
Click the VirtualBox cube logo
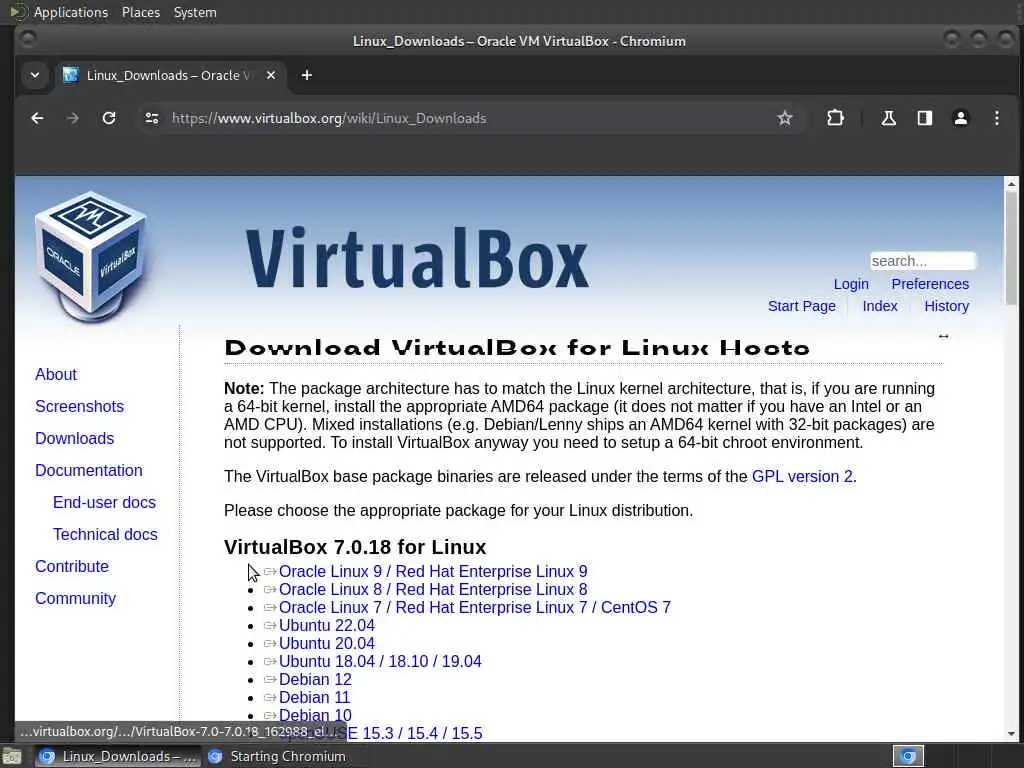click(x=91, y=257)
